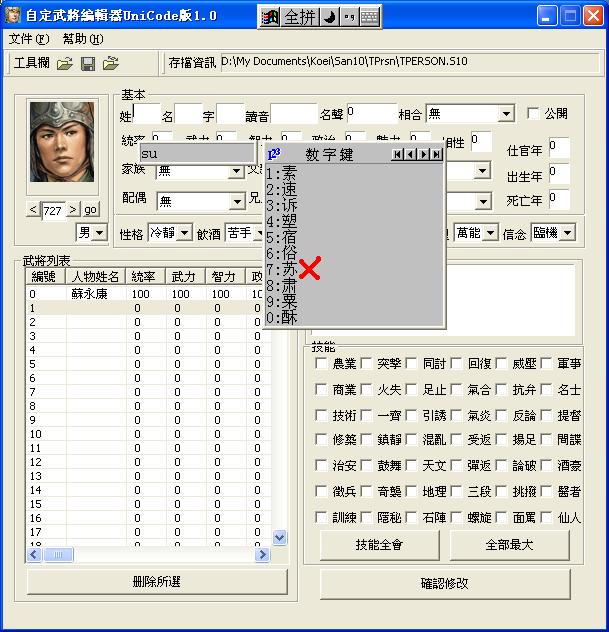This screenshot has width=609, height=632.
Task: Click the horizontal scrollbar thumb in 武將列表
Action: point(58,555)
